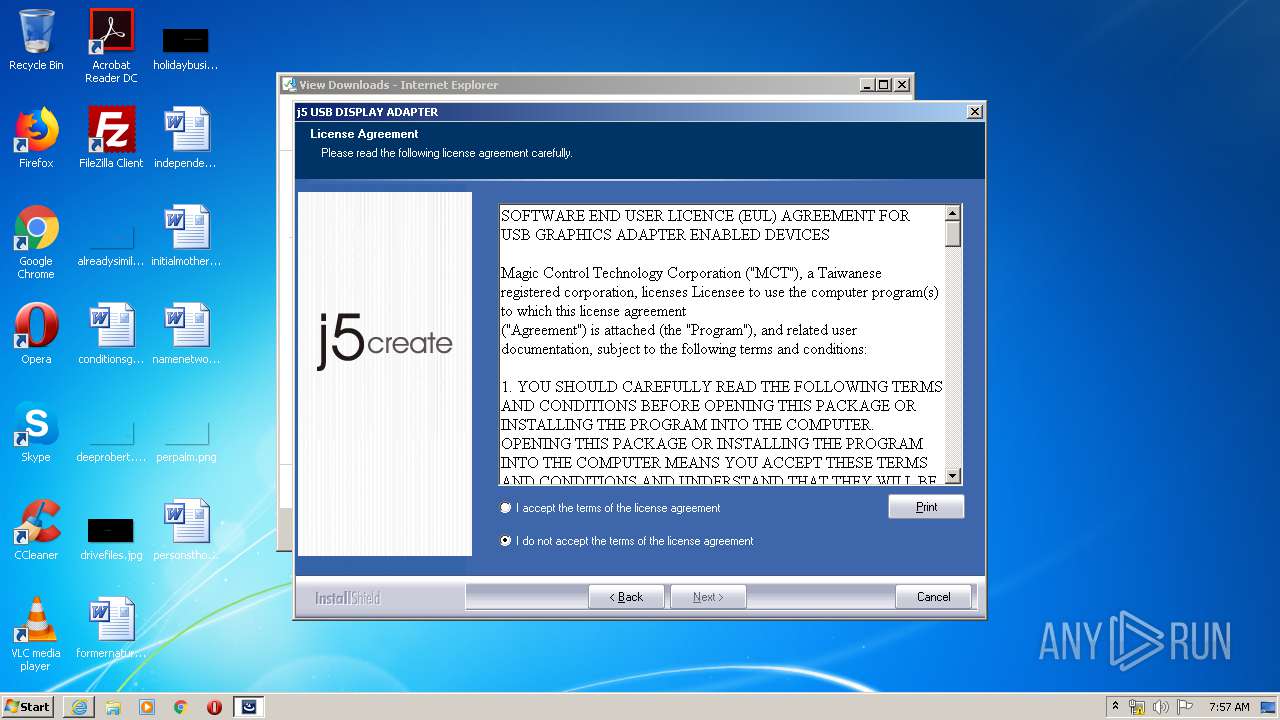Screen dimensions: 1280x720
Task: Launch VLC media player from the desktop
Action: [x=36, y=634]
